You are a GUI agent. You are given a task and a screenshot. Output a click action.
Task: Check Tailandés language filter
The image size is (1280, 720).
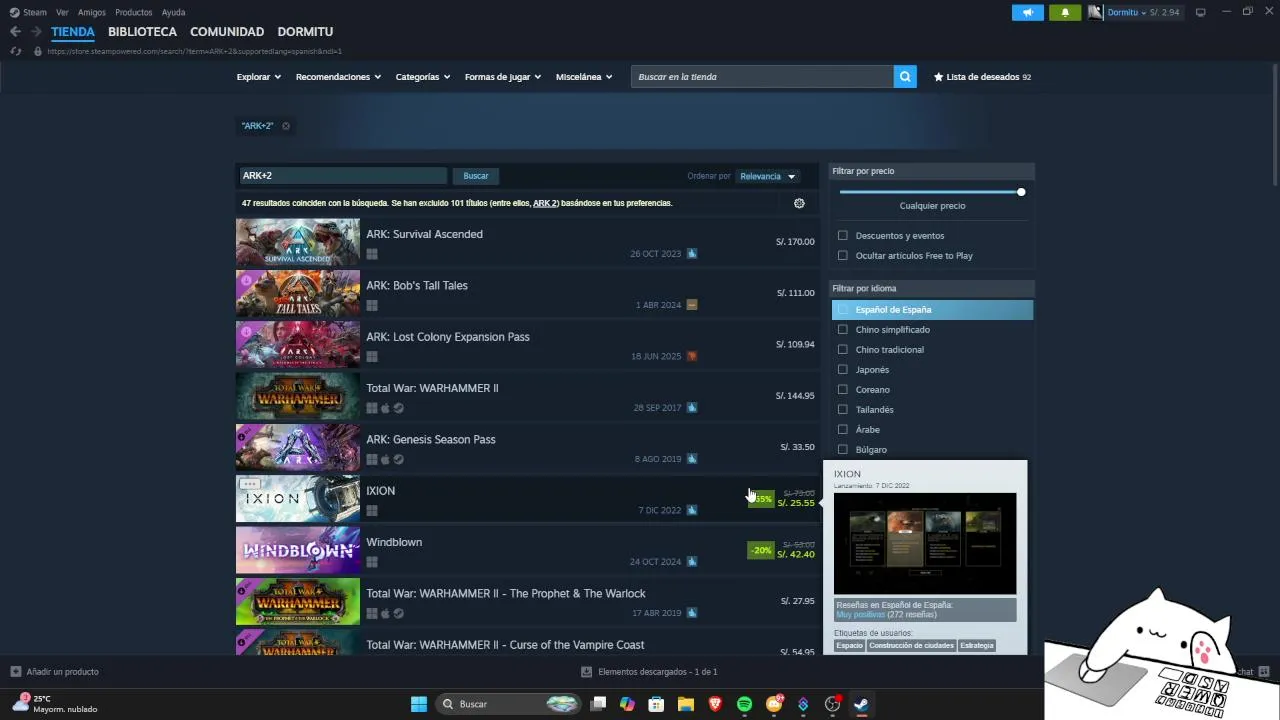(843, 410)
